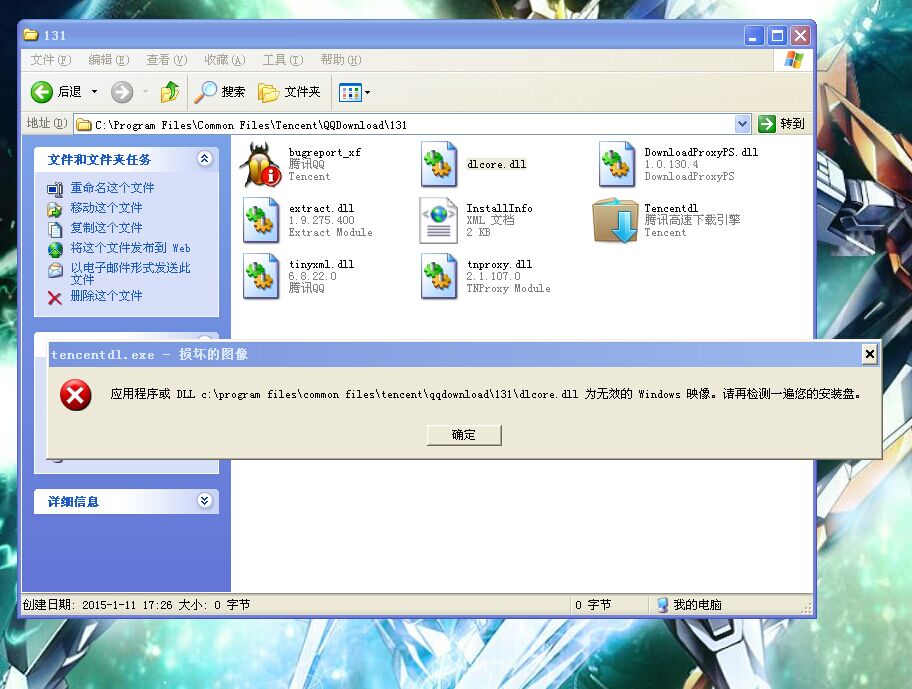Image resolution: width=912 pixels, height=689 pixels.
Task: Click the 创建日期 status bar text
Action: point(136,605)
